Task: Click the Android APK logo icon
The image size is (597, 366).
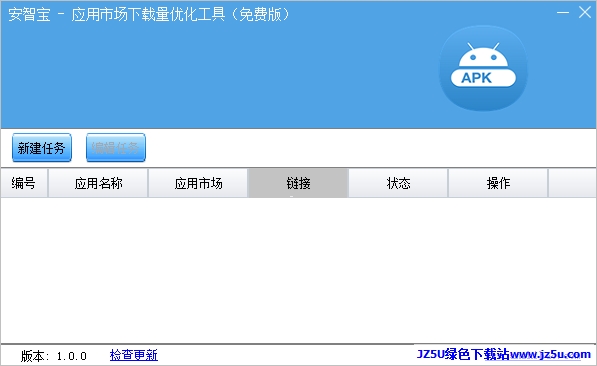Action: pyautogui.click(x=483, y=68)
